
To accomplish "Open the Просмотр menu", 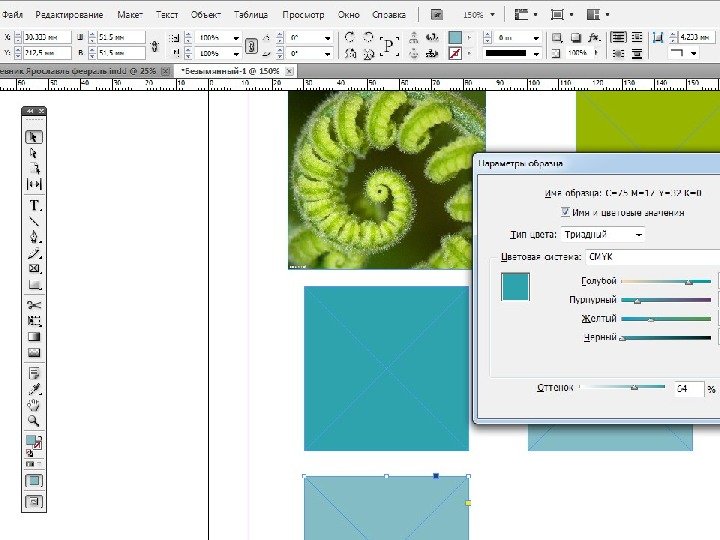I will point(303,15).
